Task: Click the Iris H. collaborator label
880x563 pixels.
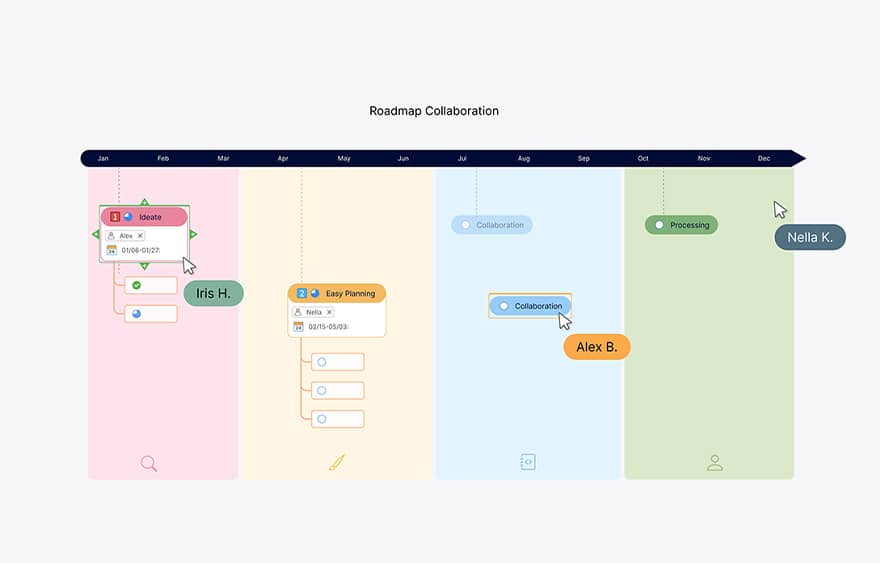Action: click(213, 293)
